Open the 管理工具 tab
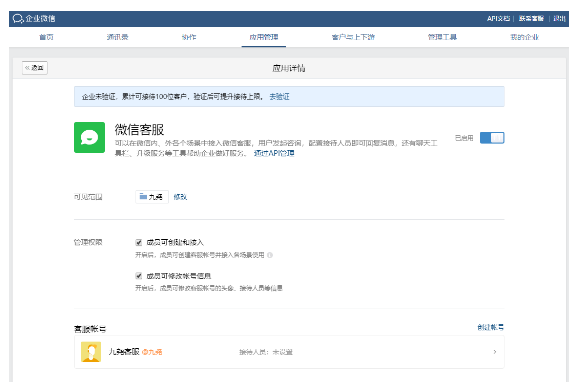 pyautogui.click(x=442, y=37)
